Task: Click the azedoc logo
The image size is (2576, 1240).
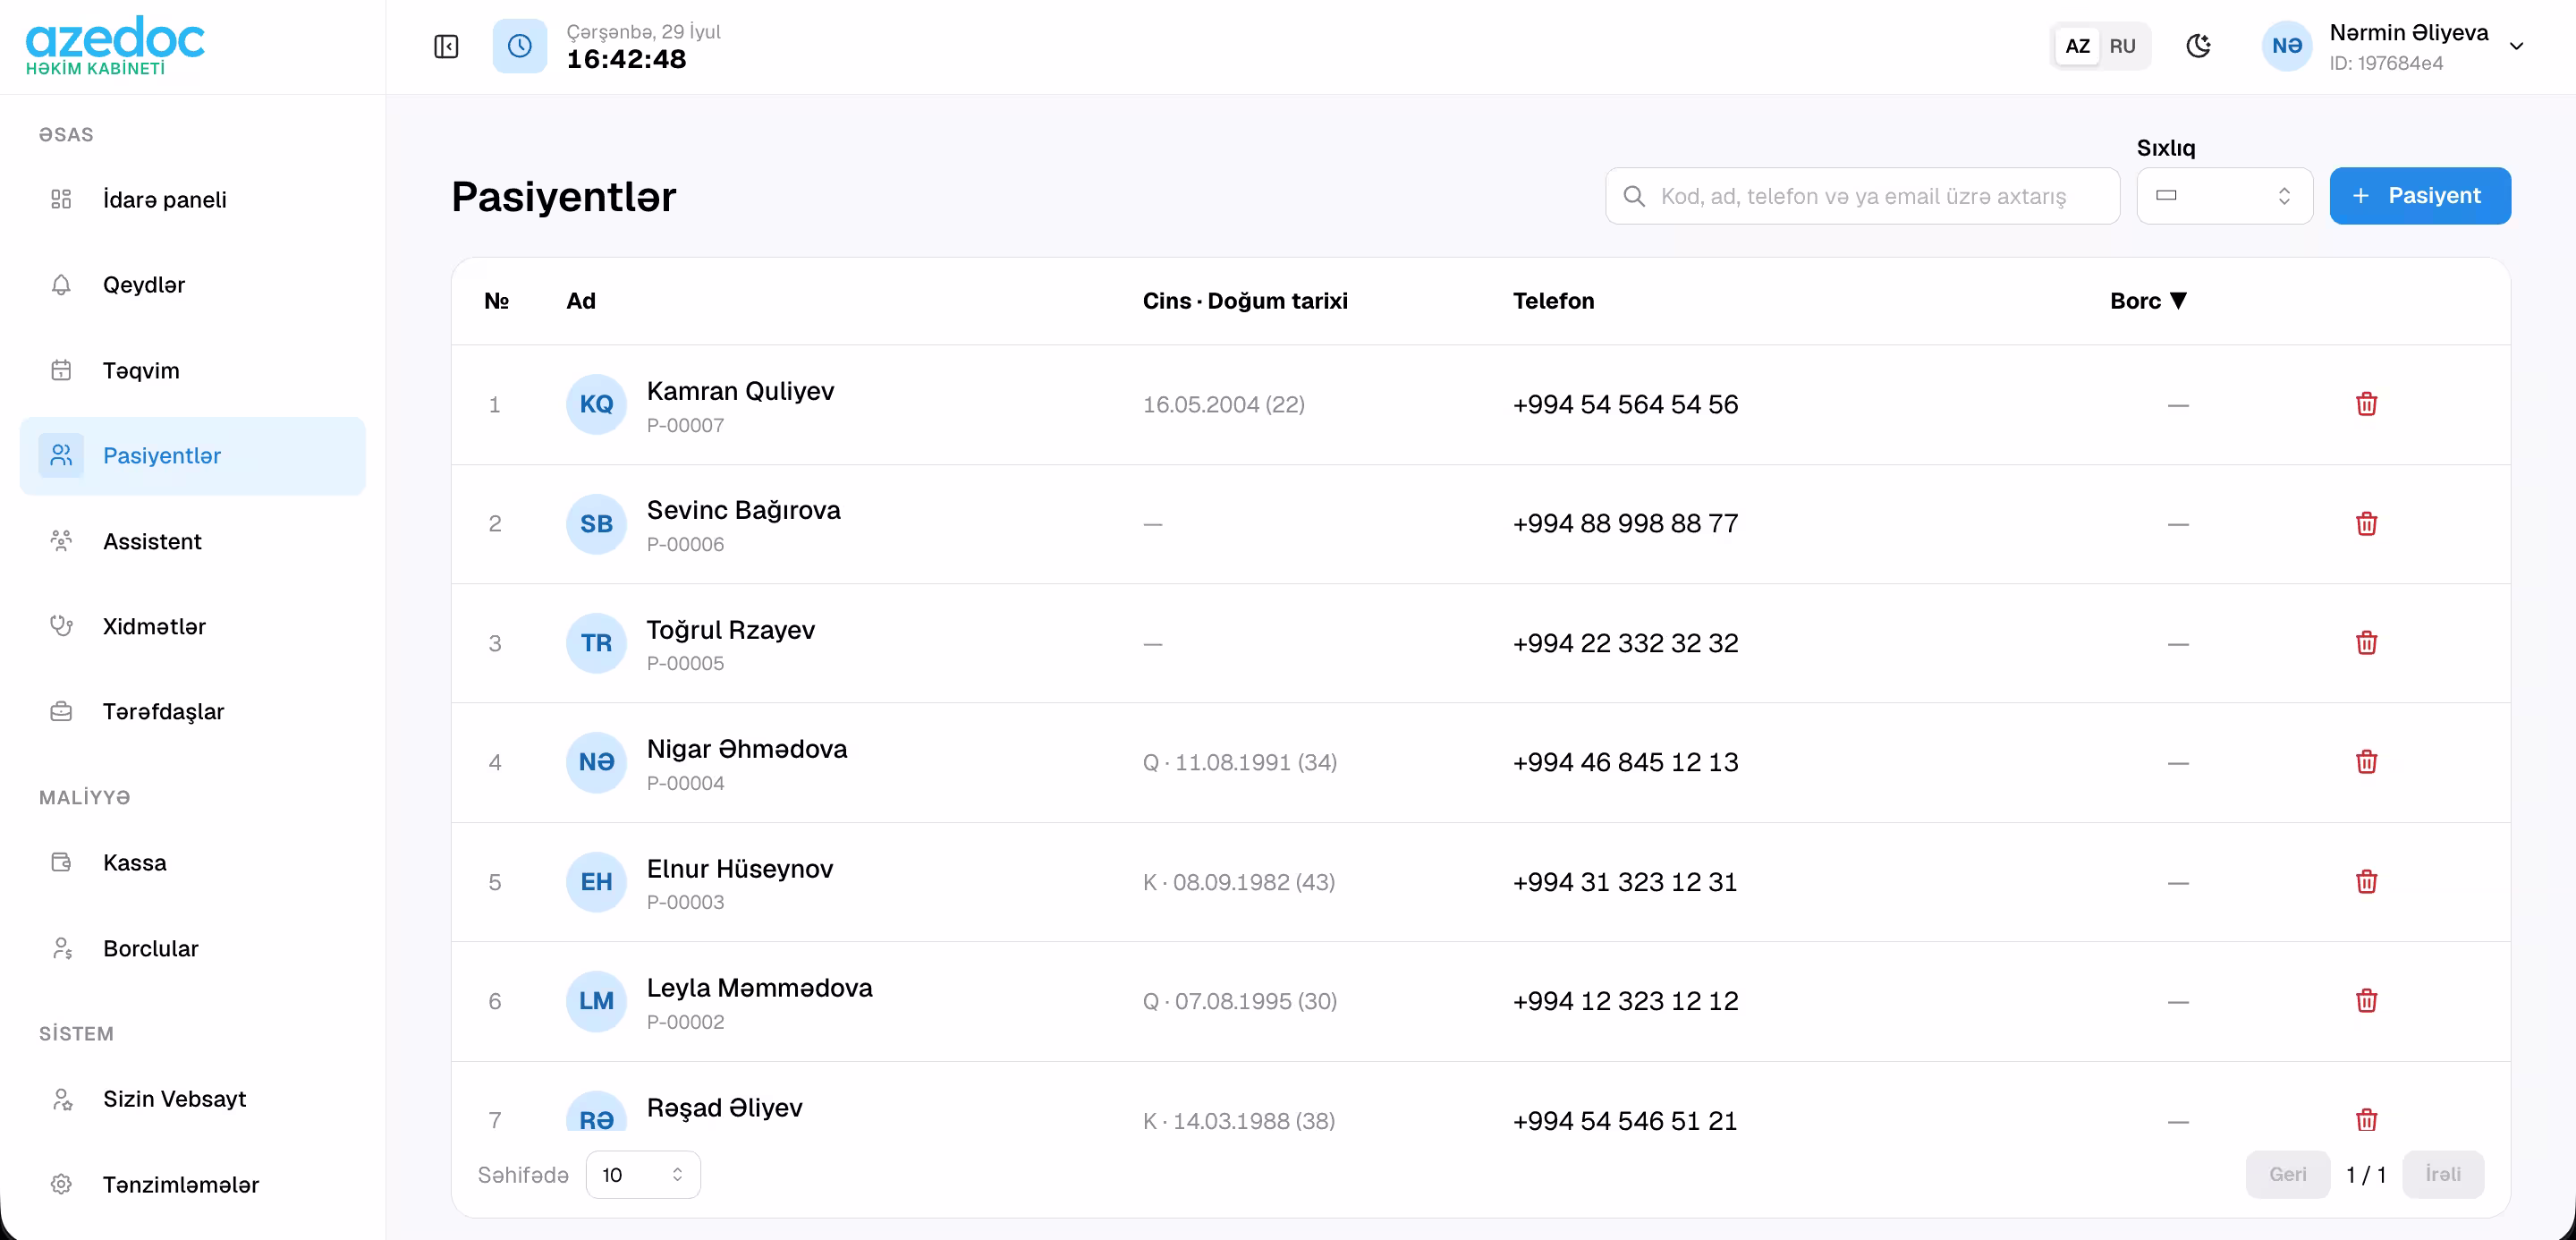Action: click(x=114, y=46)
